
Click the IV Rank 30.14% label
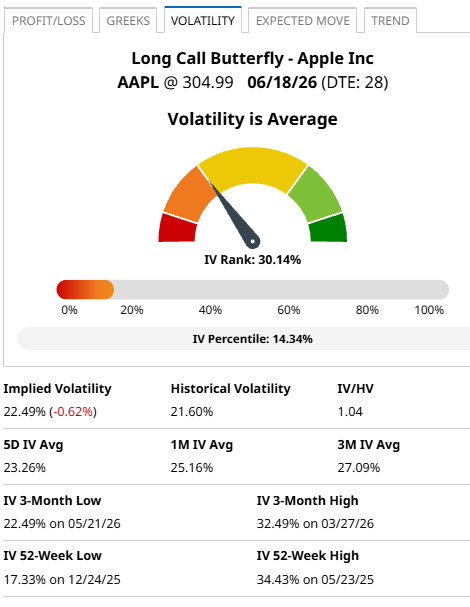coord(252,259)
